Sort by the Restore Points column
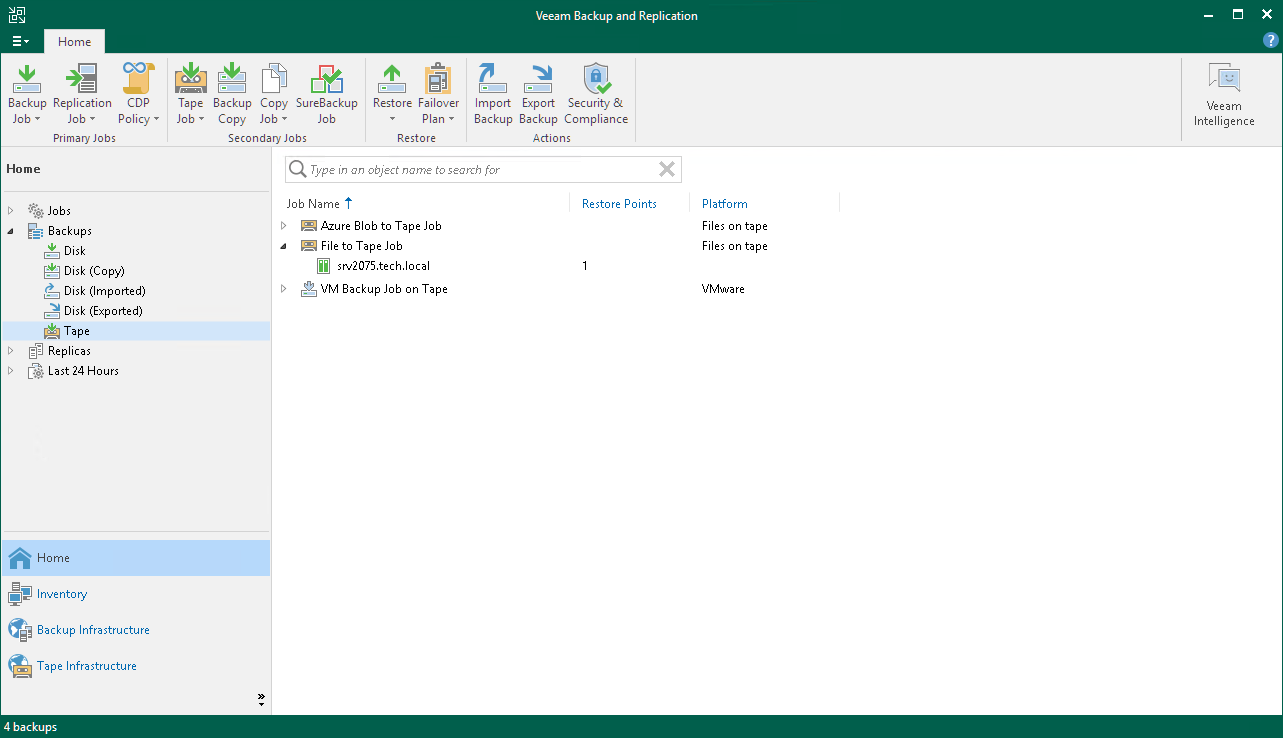 pyautogui.click(x=619, y=204)
